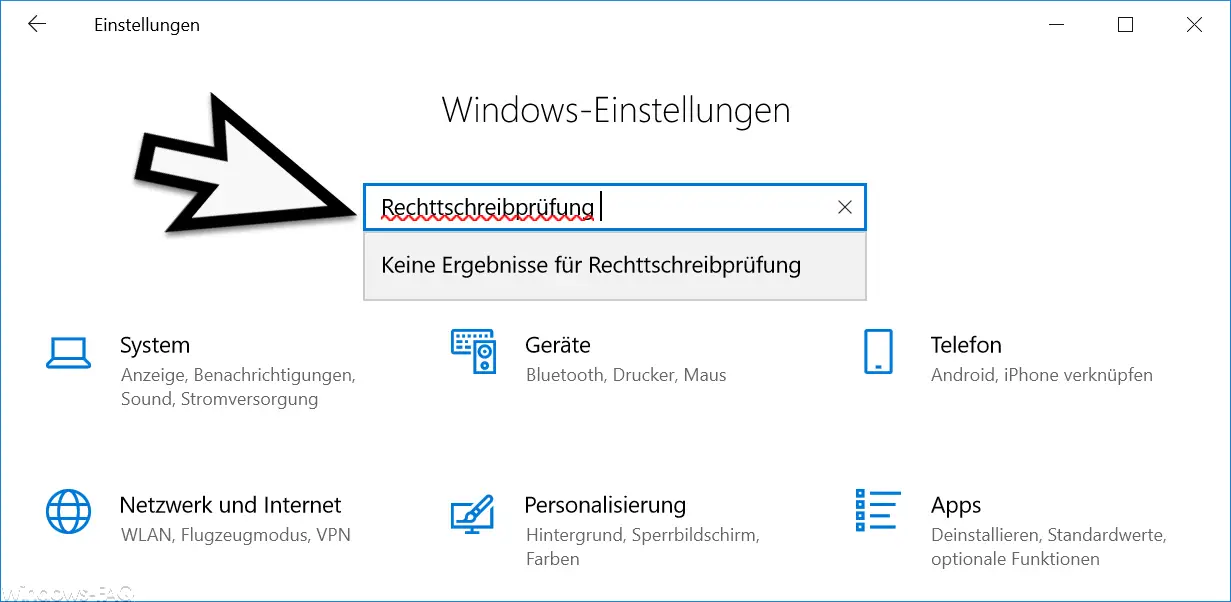This screenshot has height=602, width=1231.
Task: Open the Personalisierung paintbrush icon
Action: (x=473, y=513)
